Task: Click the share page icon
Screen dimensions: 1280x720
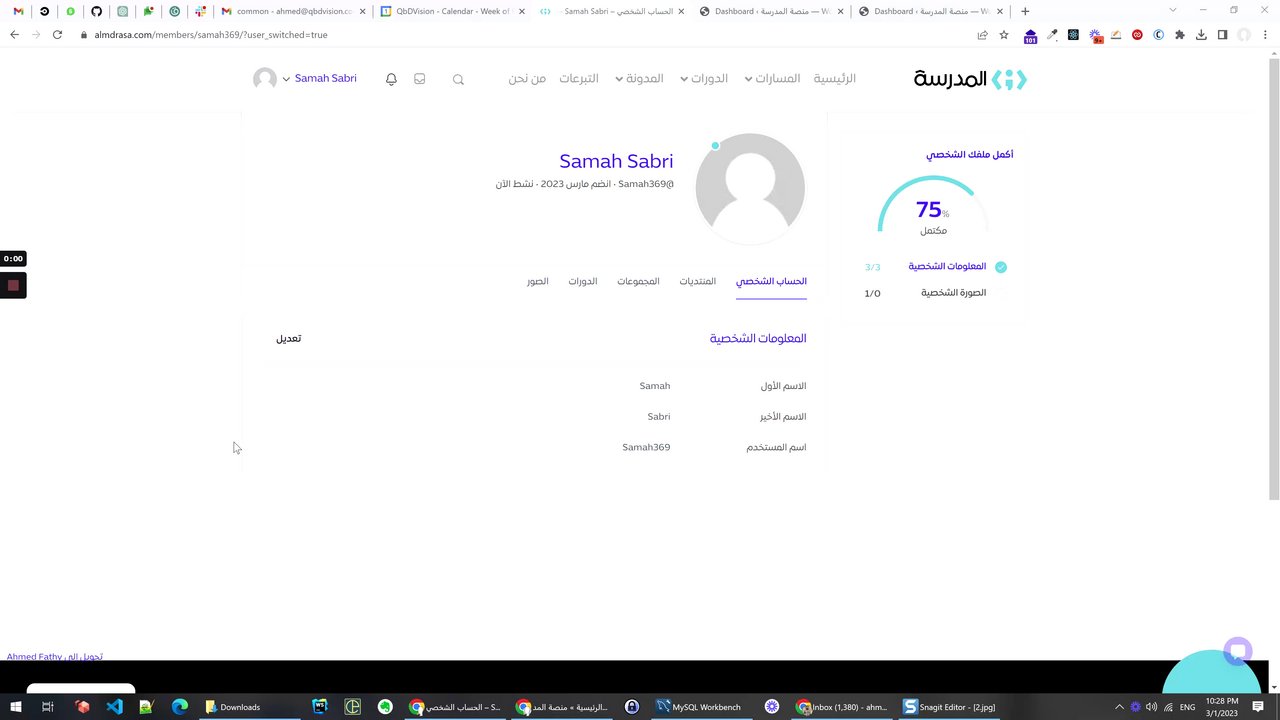Action: click(982, 34)
